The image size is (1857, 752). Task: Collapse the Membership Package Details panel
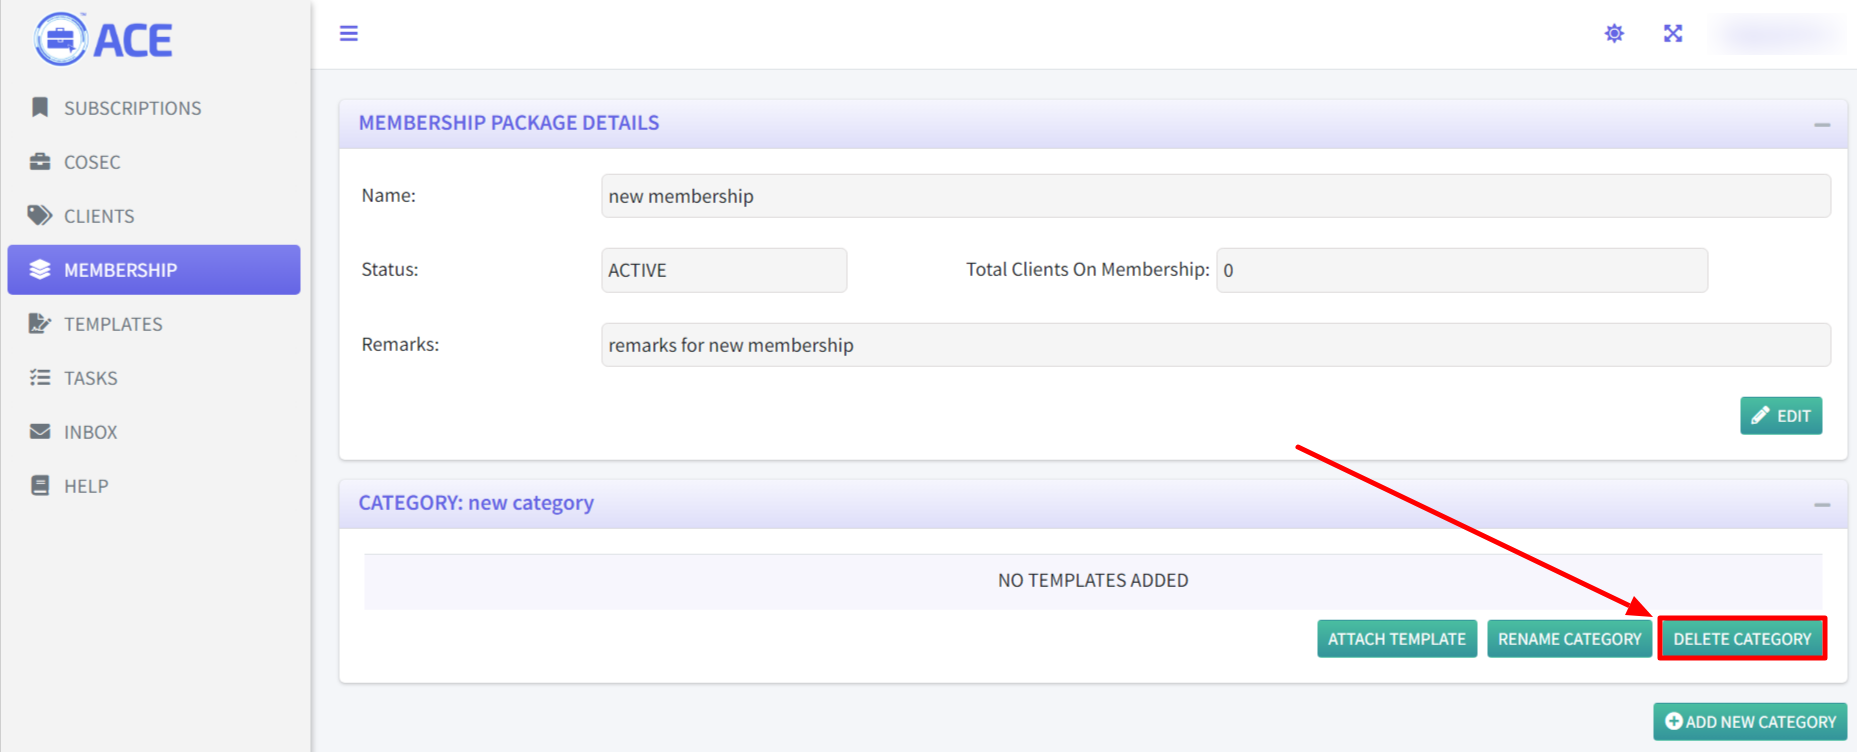(1822, 125)
